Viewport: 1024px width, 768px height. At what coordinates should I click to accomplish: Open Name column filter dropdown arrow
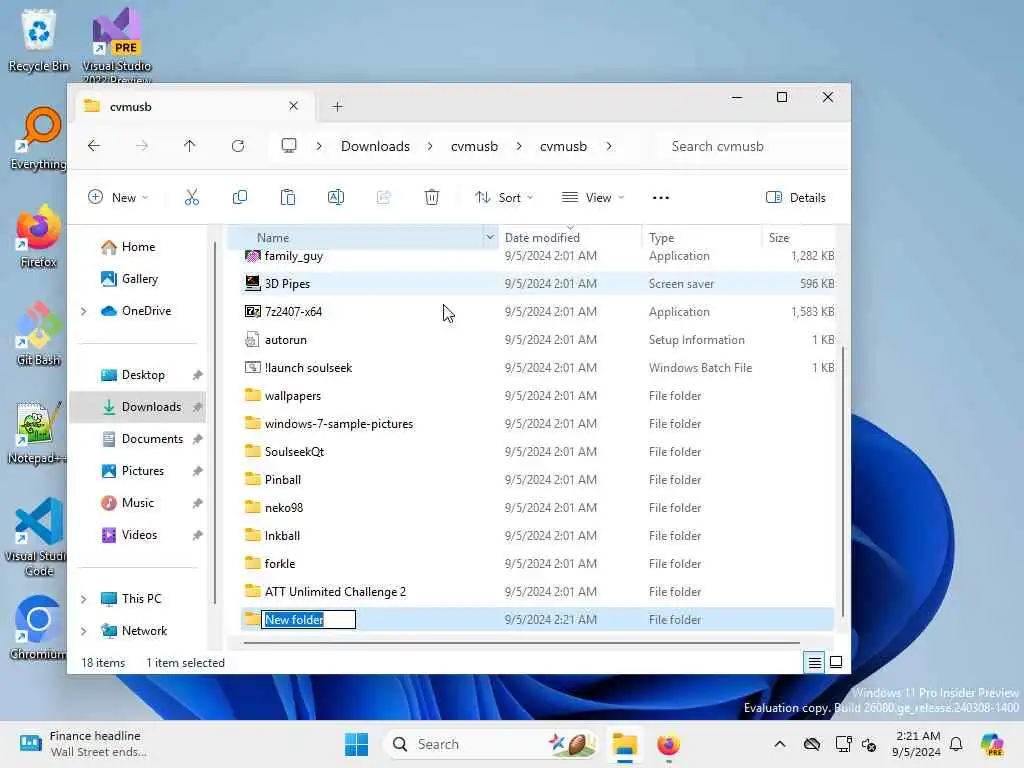tap(490, 237)
